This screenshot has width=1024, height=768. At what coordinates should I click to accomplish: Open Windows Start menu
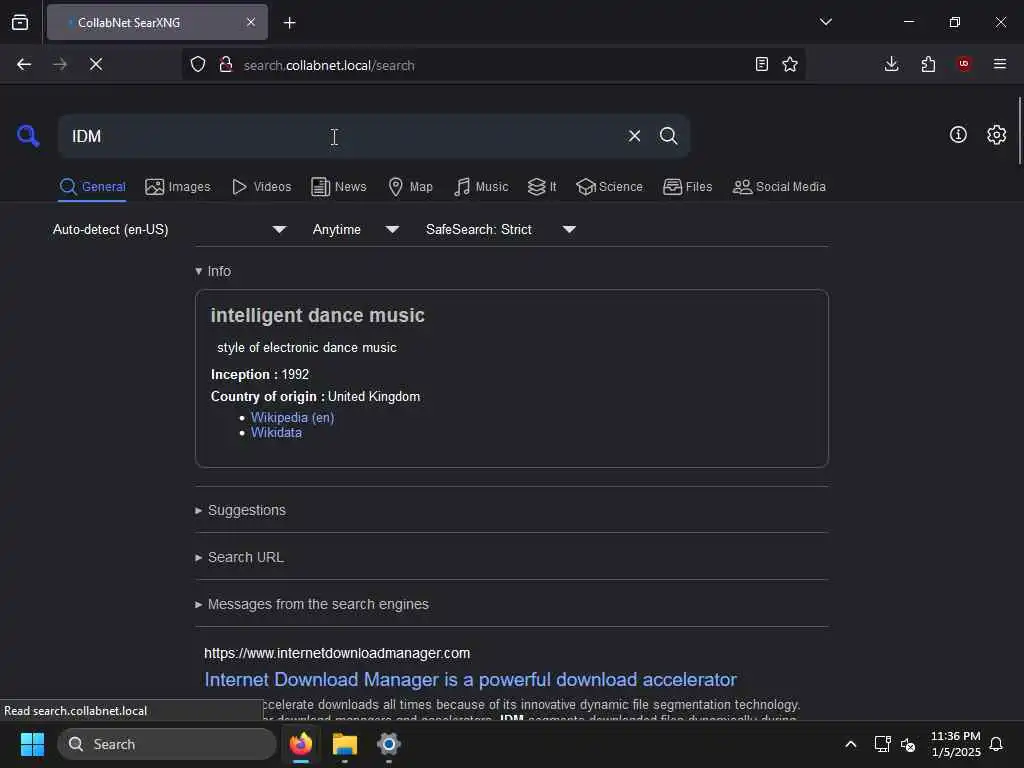pos(32,744)
